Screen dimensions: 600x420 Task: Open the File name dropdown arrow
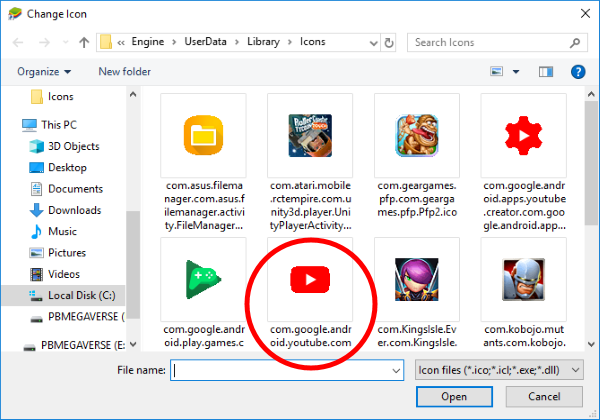[396, 371]
